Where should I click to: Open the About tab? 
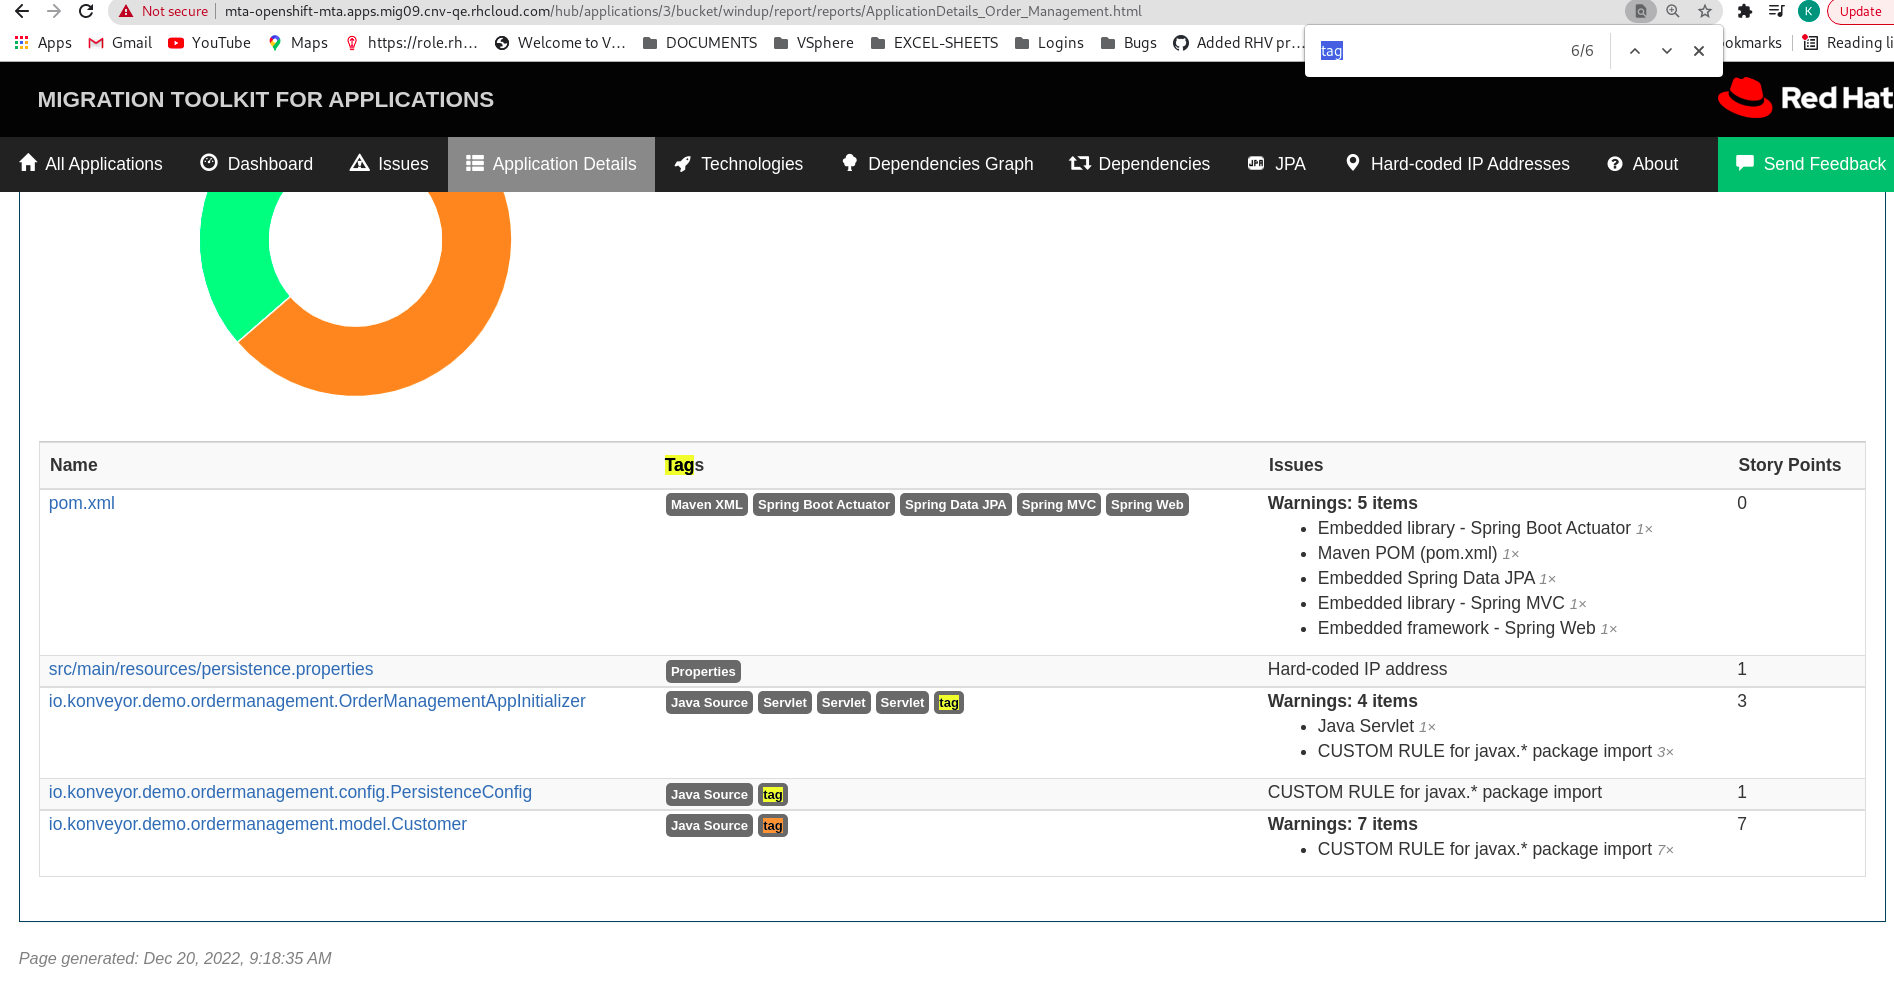click(1642, 164)
